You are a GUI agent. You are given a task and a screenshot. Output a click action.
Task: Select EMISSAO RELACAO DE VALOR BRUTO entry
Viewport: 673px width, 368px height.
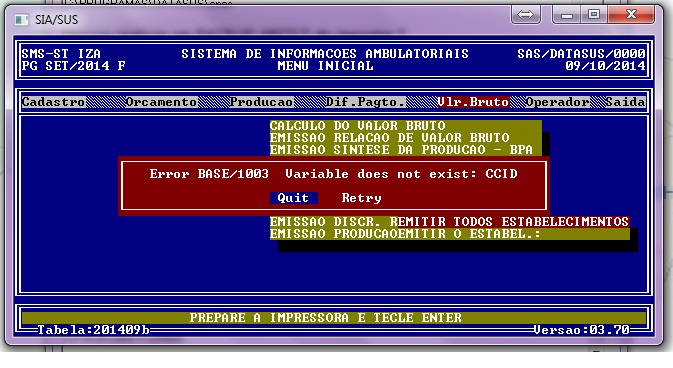point(406,138)
